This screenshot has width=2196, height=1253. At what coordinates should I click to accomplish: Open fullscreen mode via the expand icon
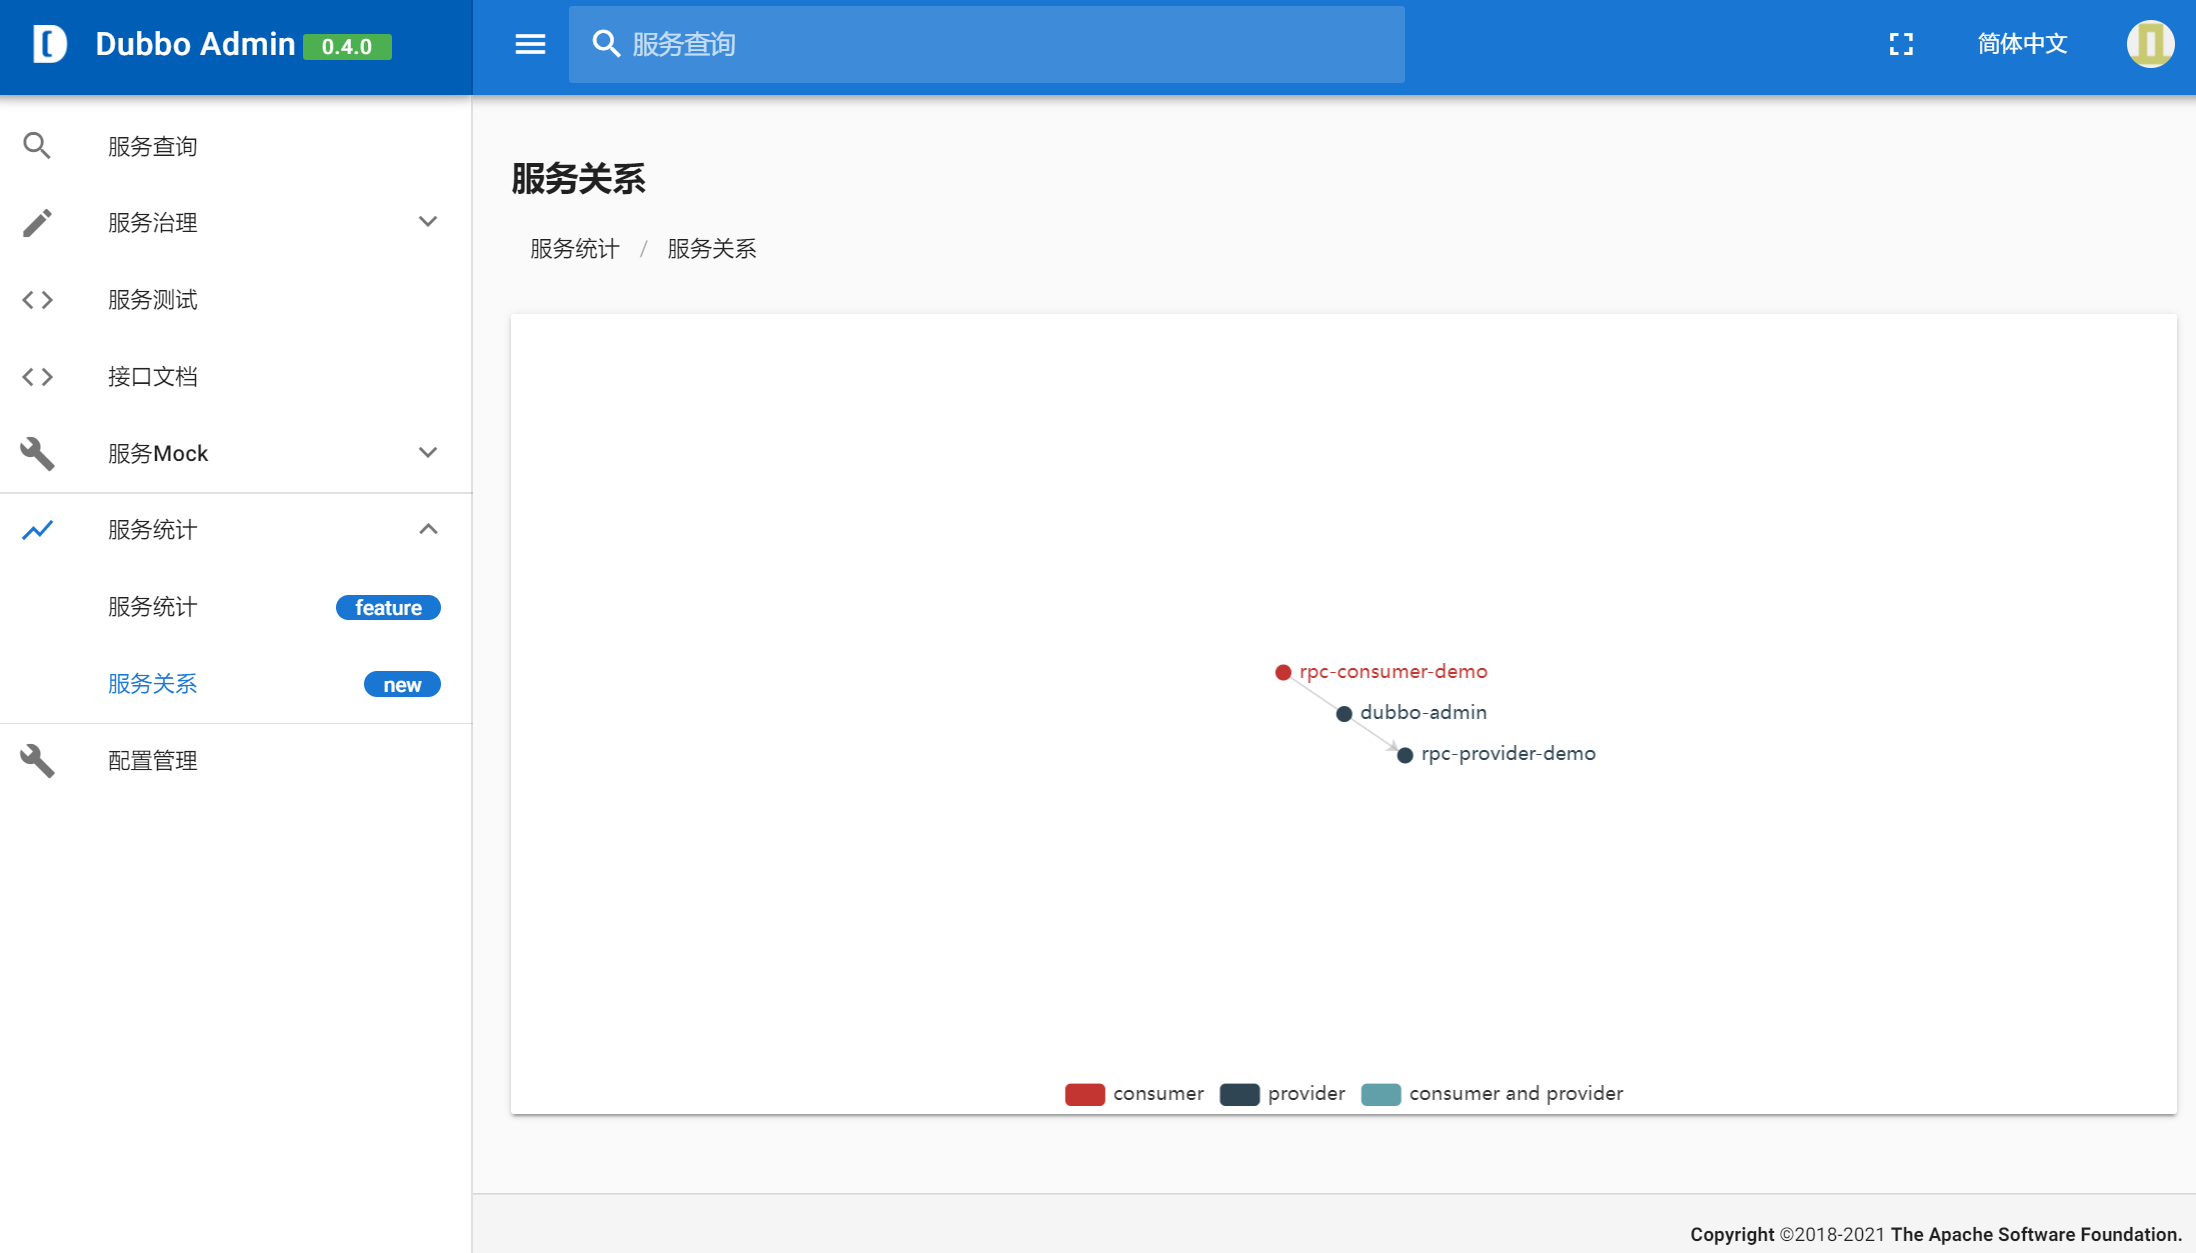1901,44
